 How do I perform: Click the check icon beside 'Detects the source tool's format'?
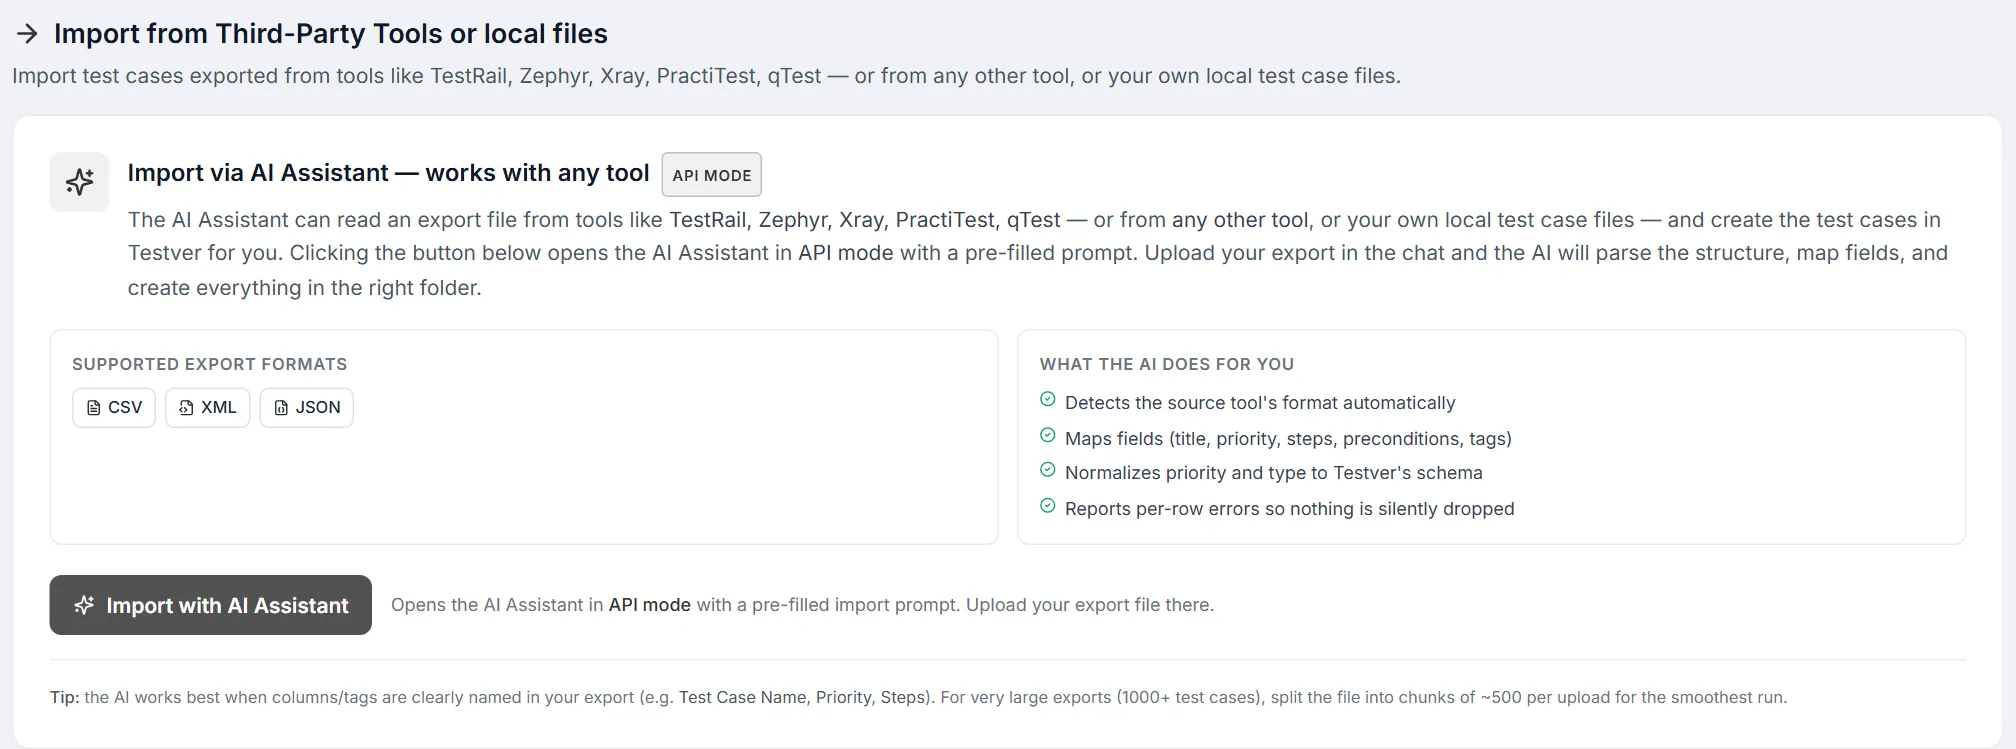(x=1048, y=400)
